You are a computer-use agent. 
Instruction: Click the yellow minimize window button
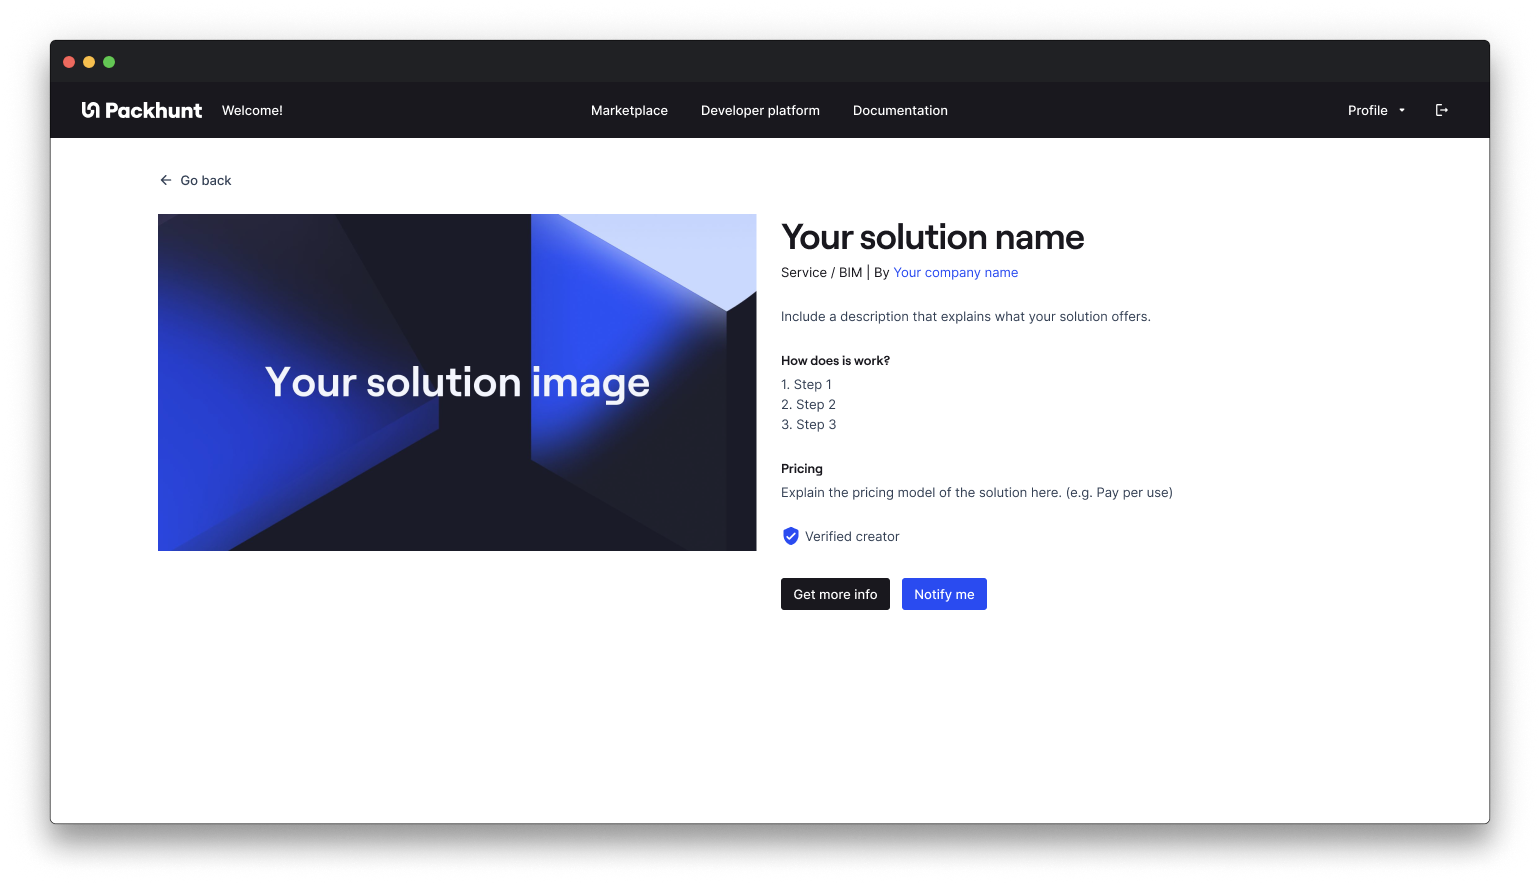point(89,62)
